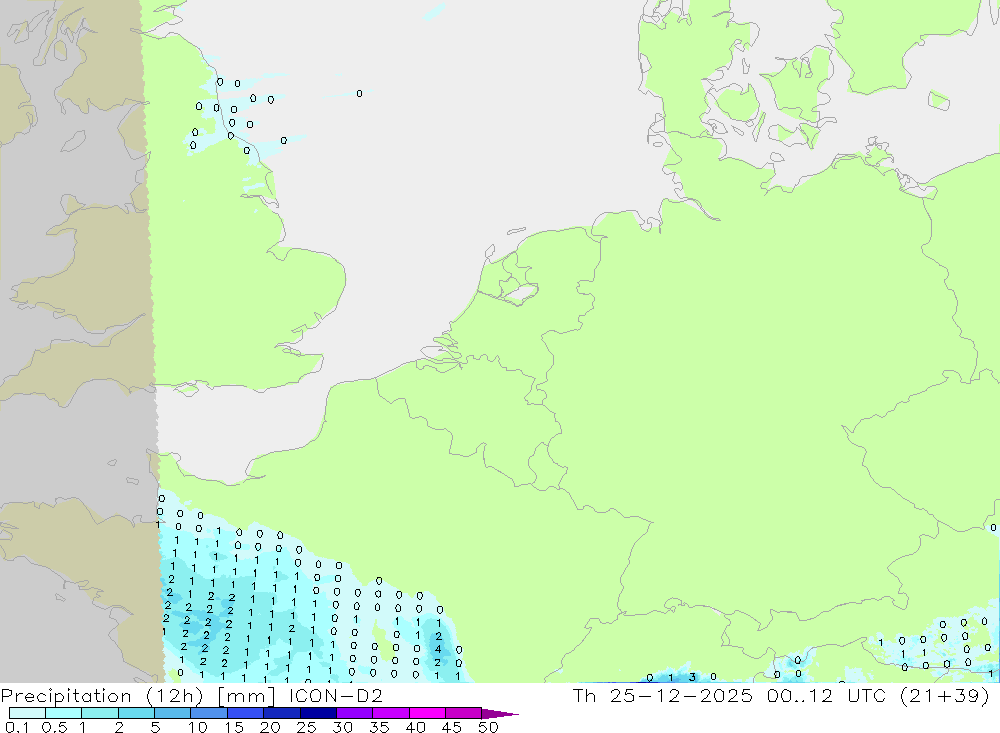
Task: Click the 2–5 mm legend color swatch
Action: click(x=136, y=713)
